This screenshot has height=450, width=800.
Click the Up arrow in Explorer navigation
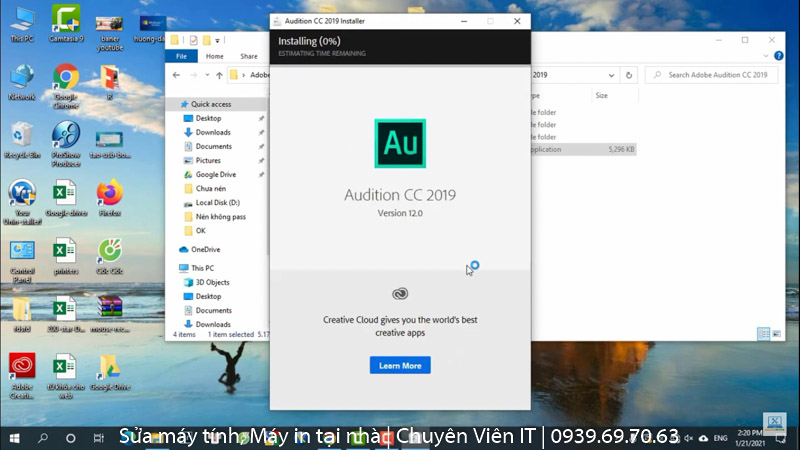219,75
